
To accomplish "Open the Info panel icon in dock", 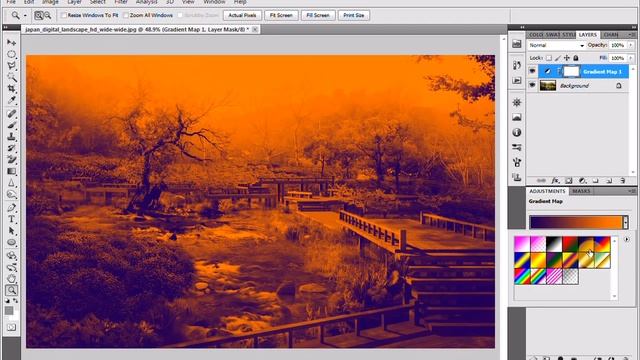I will [517, 132].
